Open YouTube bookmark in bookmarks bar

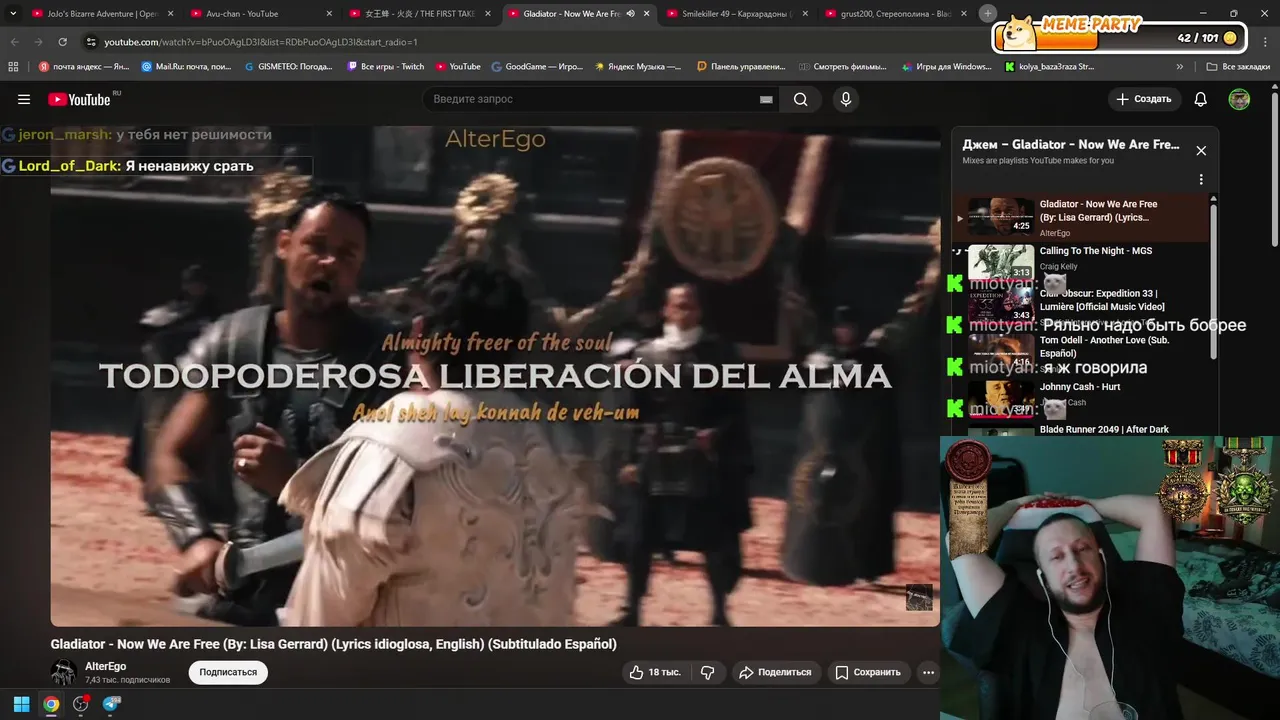(x=458, y=67)
